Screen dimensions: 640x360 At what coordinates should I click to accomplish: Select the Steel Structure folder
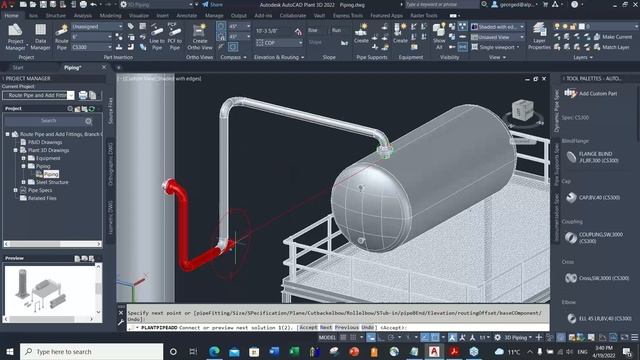click(x=52, y=182)
